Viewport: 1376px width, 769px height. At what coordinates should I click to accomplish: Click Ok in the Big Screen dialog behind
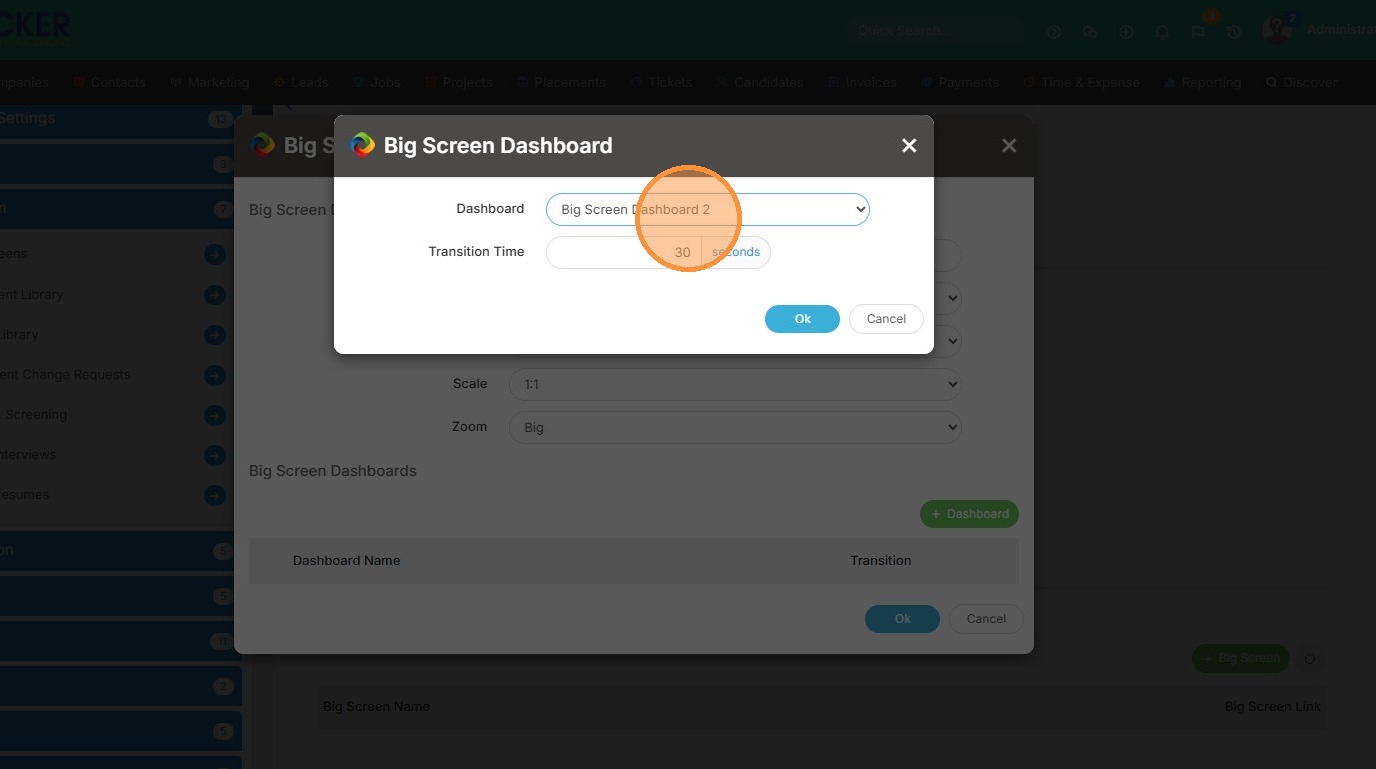(x=902, y=619)
